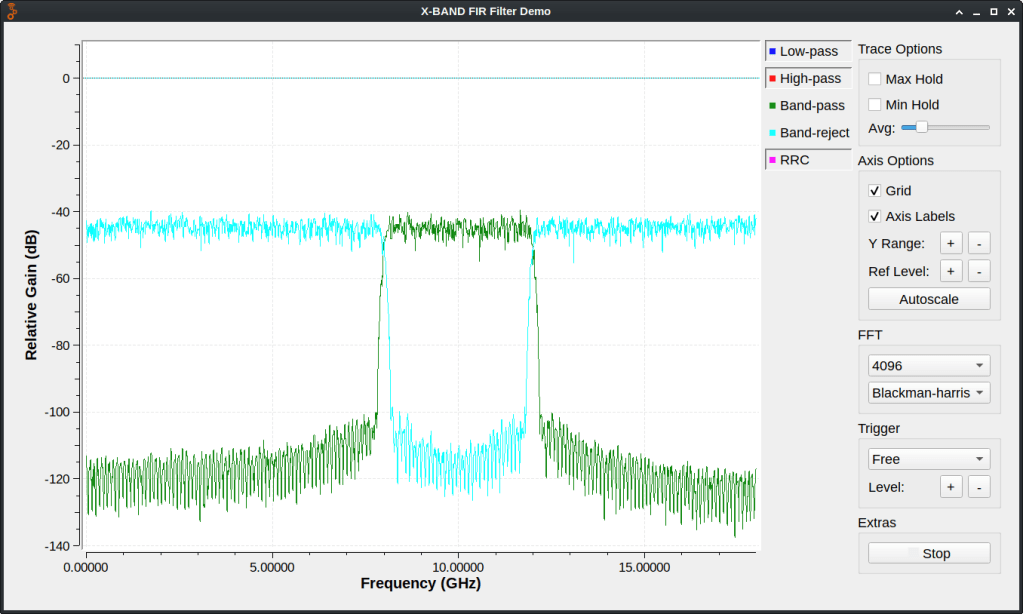This screenshot has width=1023, height=614.
Task: Increase Y Range with plus button
Action: point(951,243)
